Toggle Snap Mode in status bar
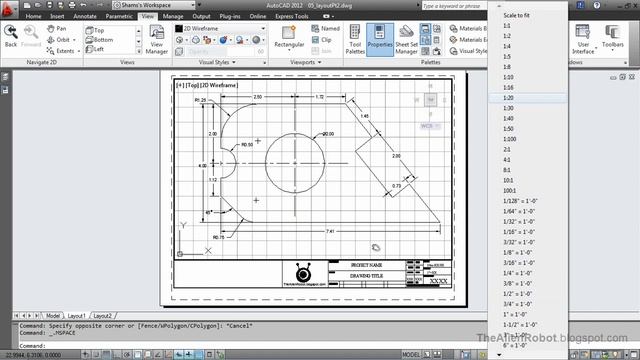The width and height of the screenshot is (640, 360). click(96, 355)
